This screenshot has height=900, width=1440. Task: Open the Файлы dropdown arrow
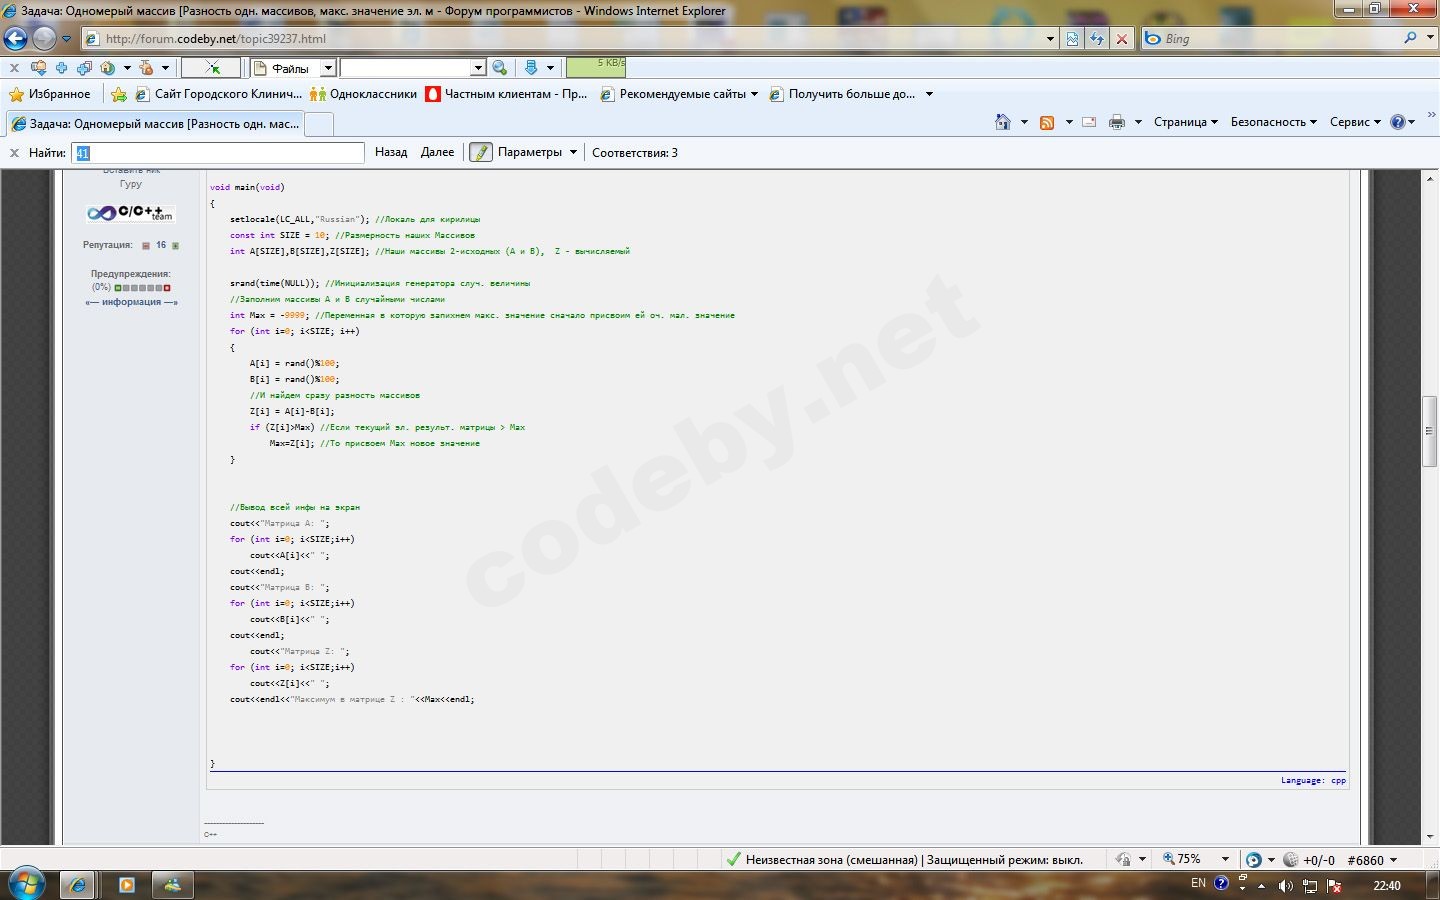[328, 68]
